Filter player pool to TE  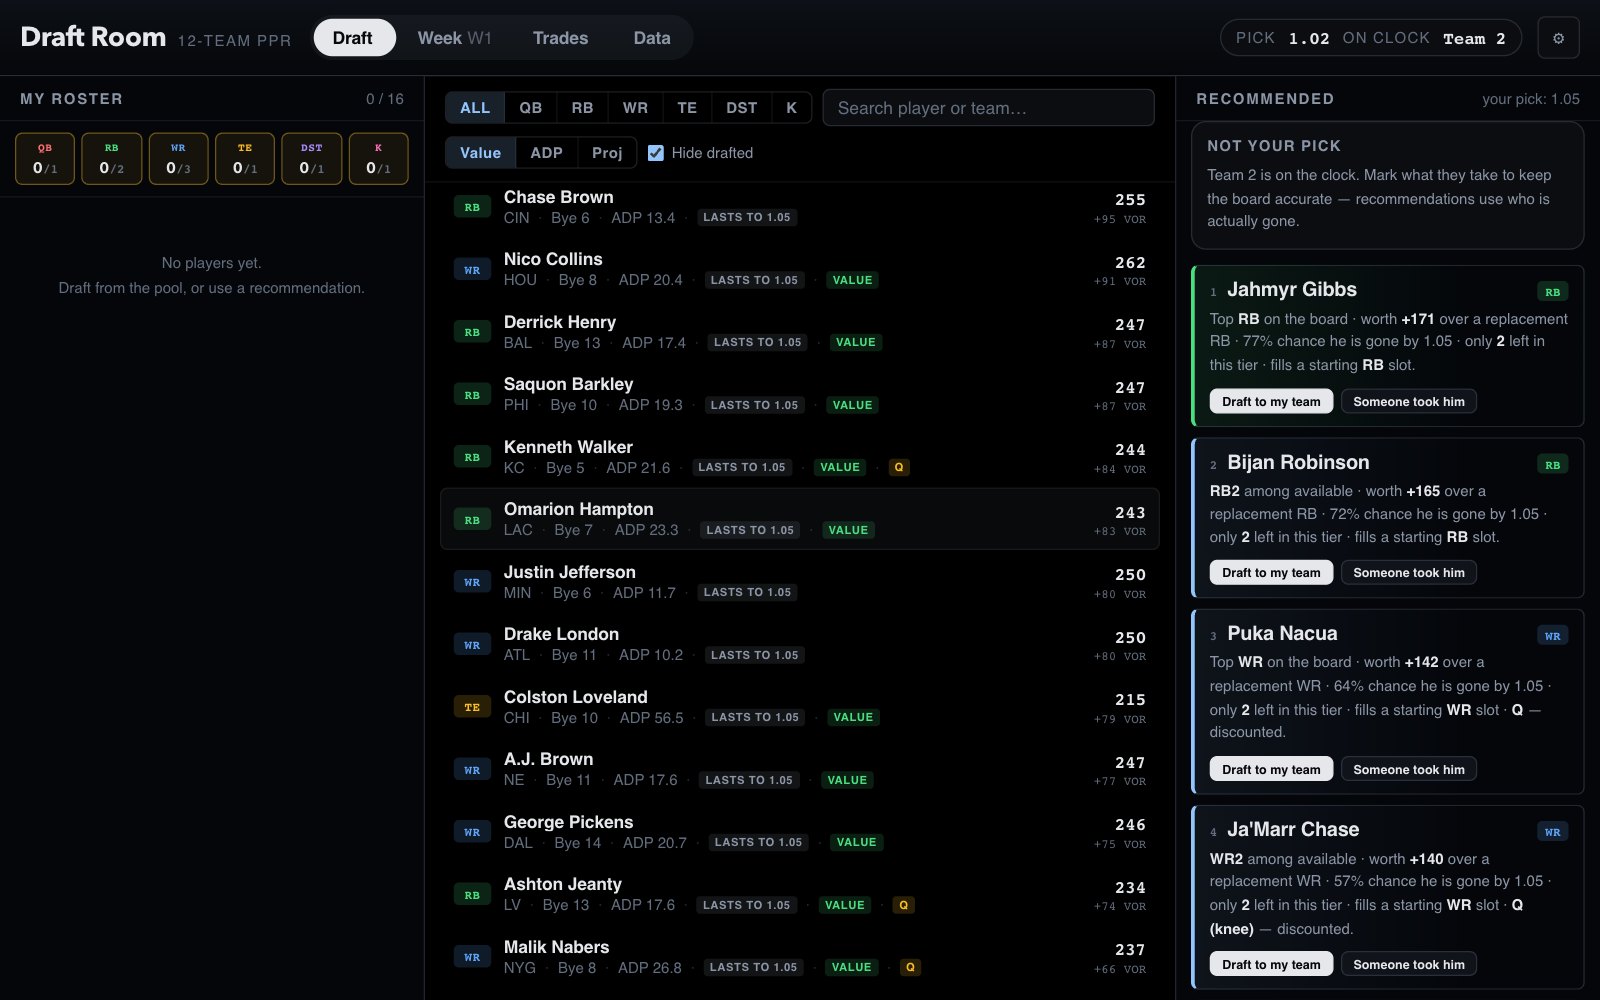tap(687, 108)
